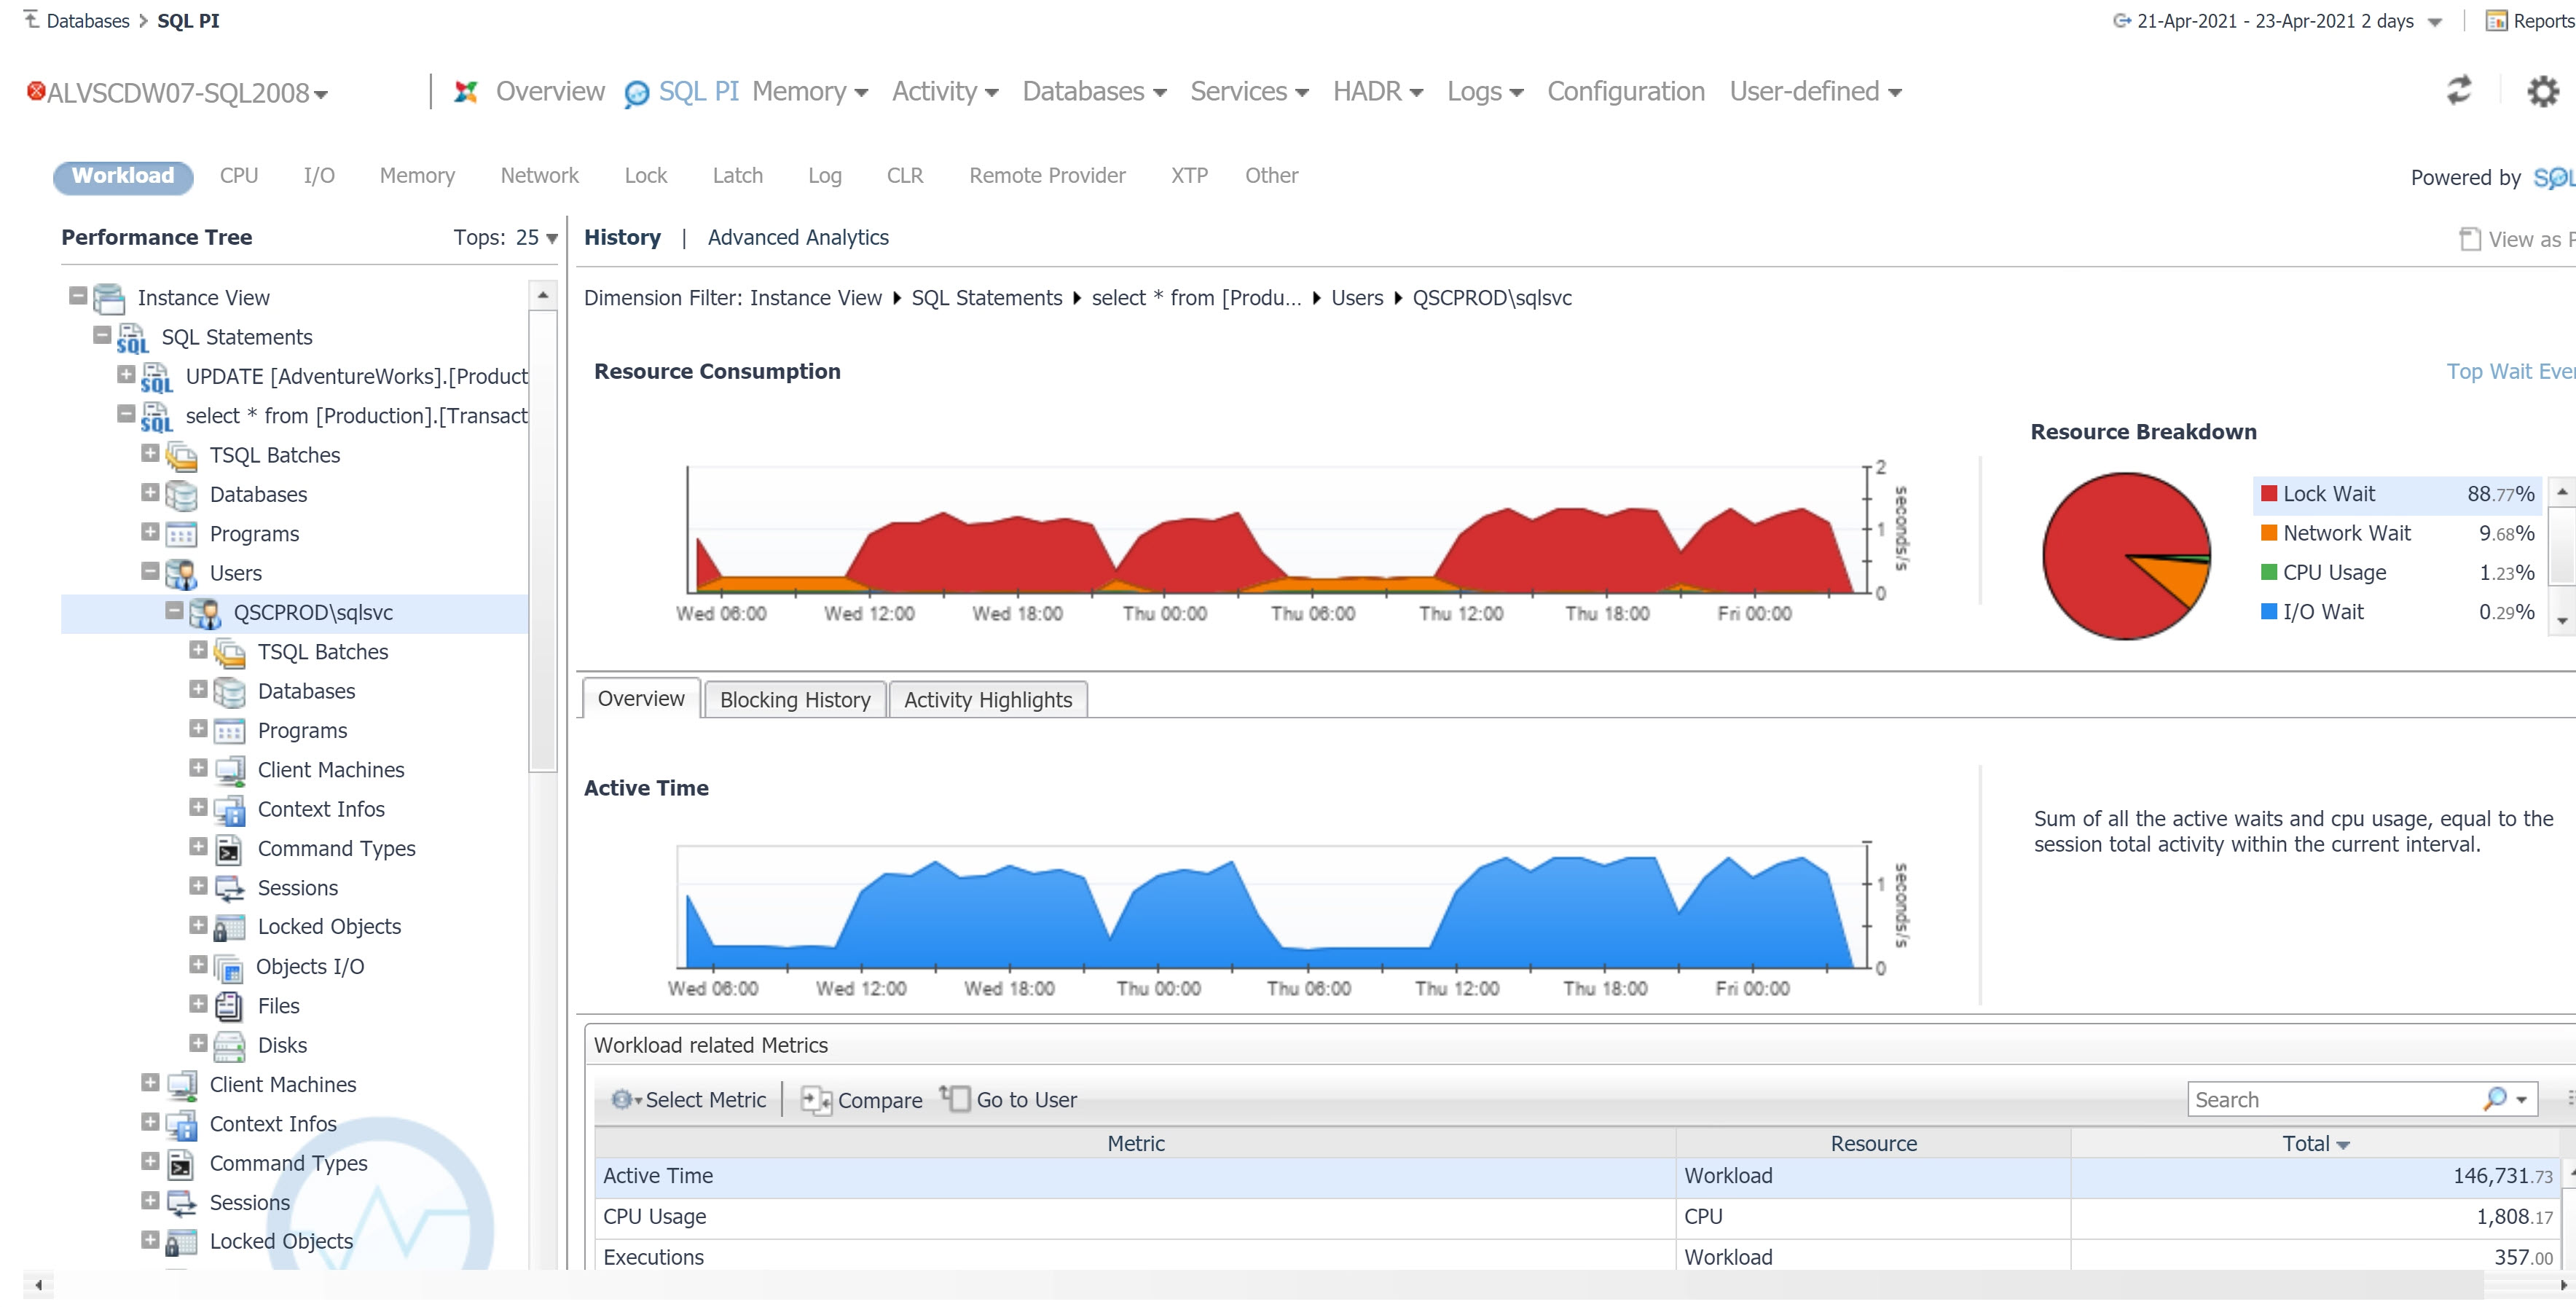Switch to the Activity Highlights tab

tap(988, 700)
